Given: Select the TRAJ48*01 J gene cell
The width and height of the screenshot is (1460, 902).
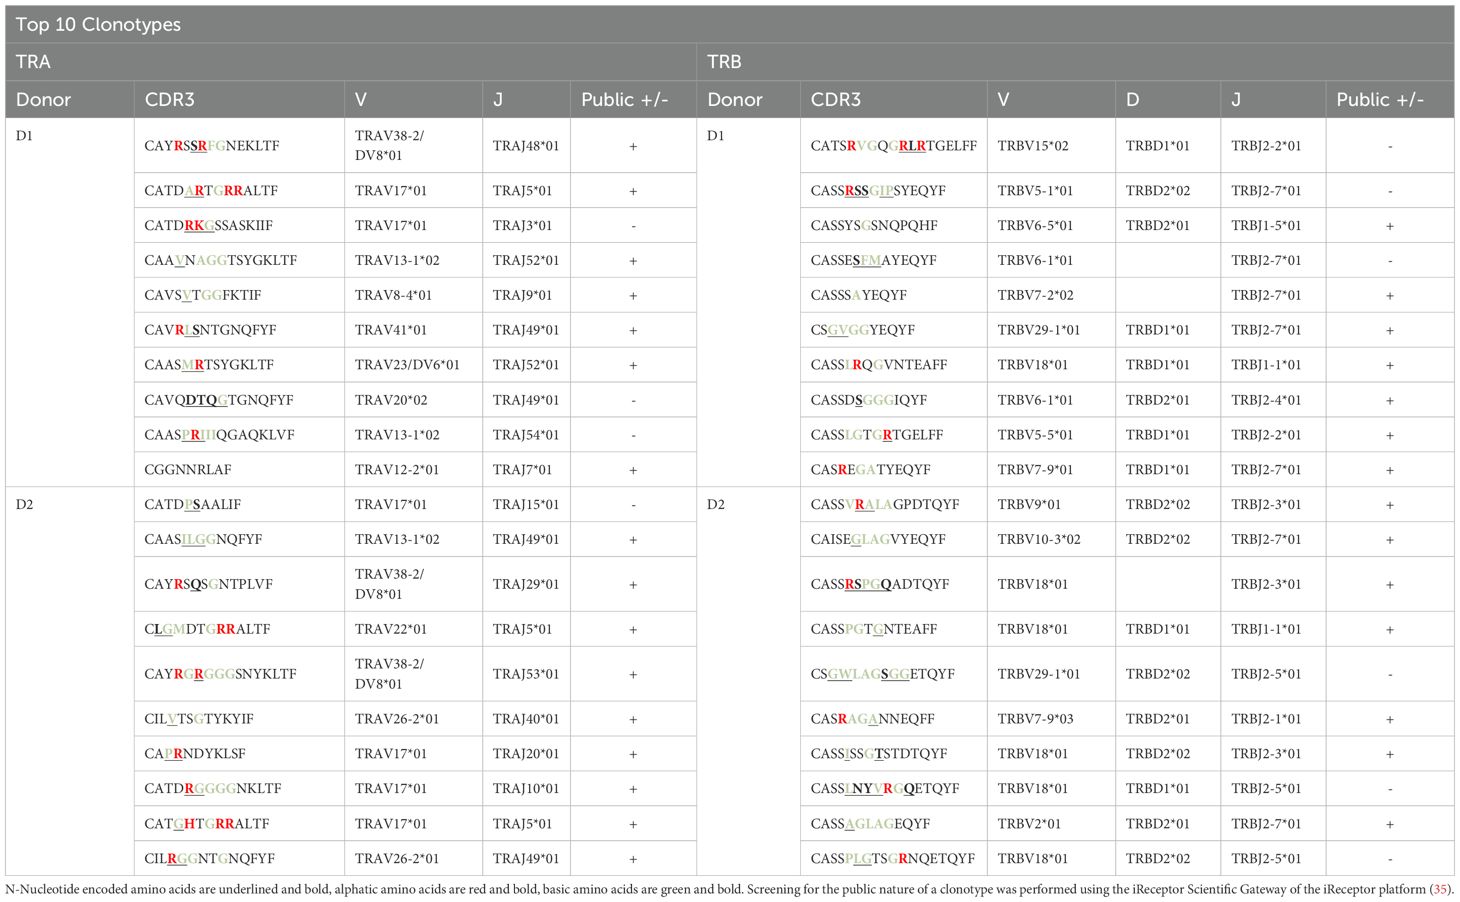Looking at the screenshot, I should click(x=525, y=146).
